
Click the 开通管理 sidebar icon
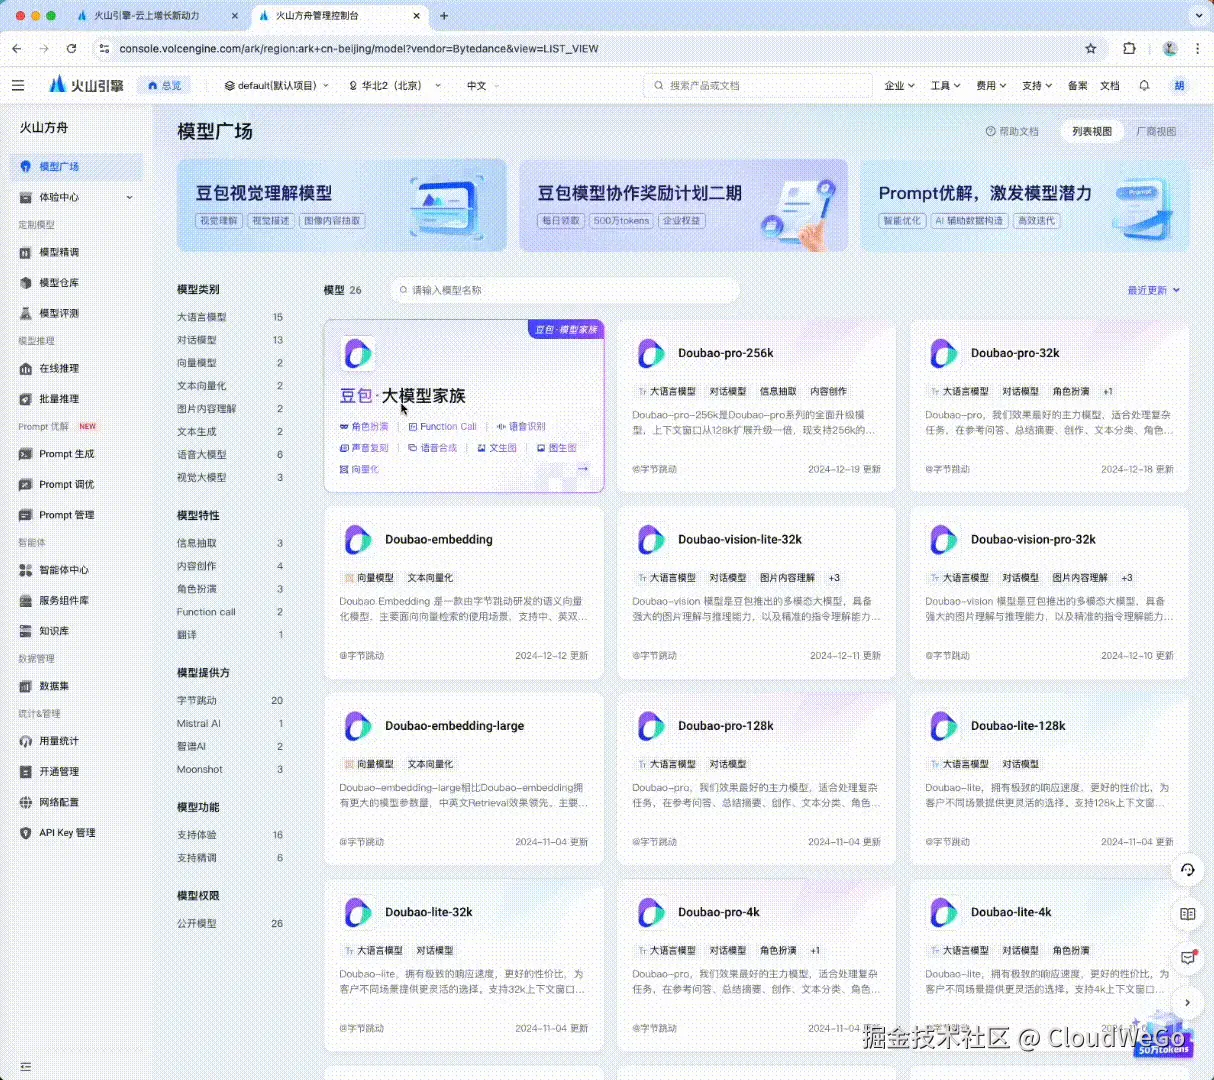pyautogui.click(x=26, y=772)
